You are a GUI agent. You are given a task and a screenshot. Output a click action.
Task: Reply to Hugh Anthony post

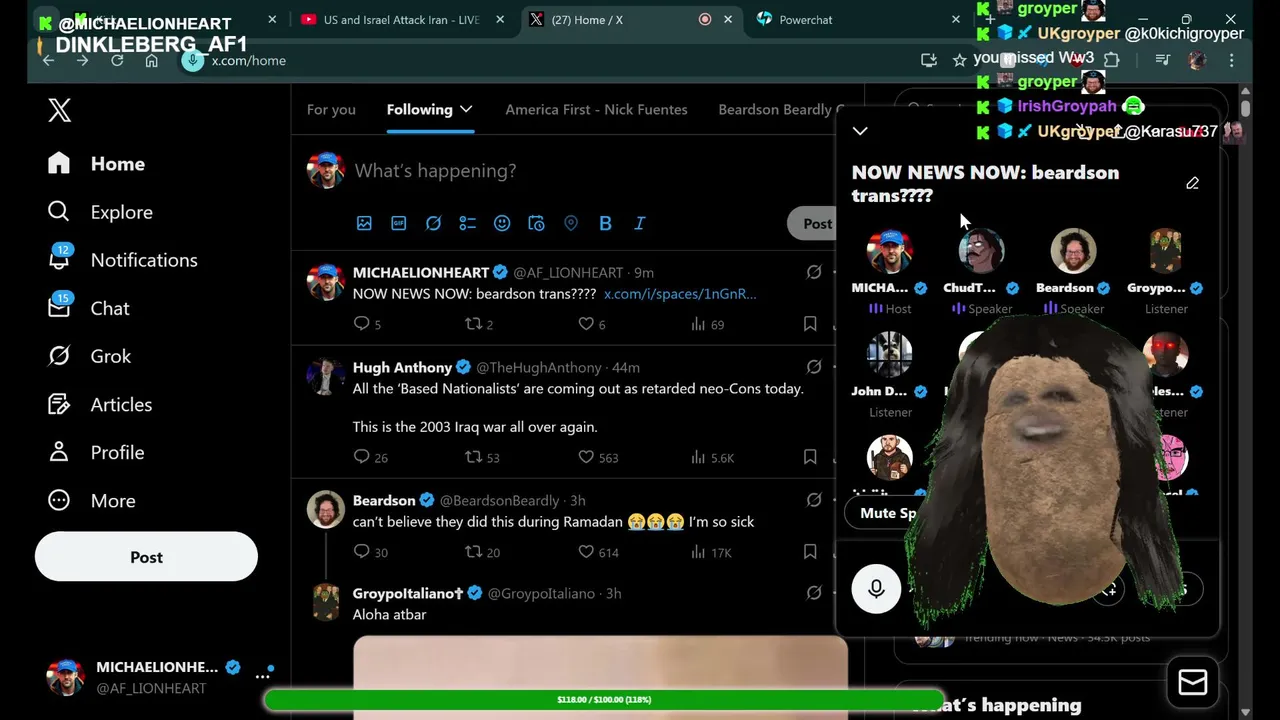370,457
